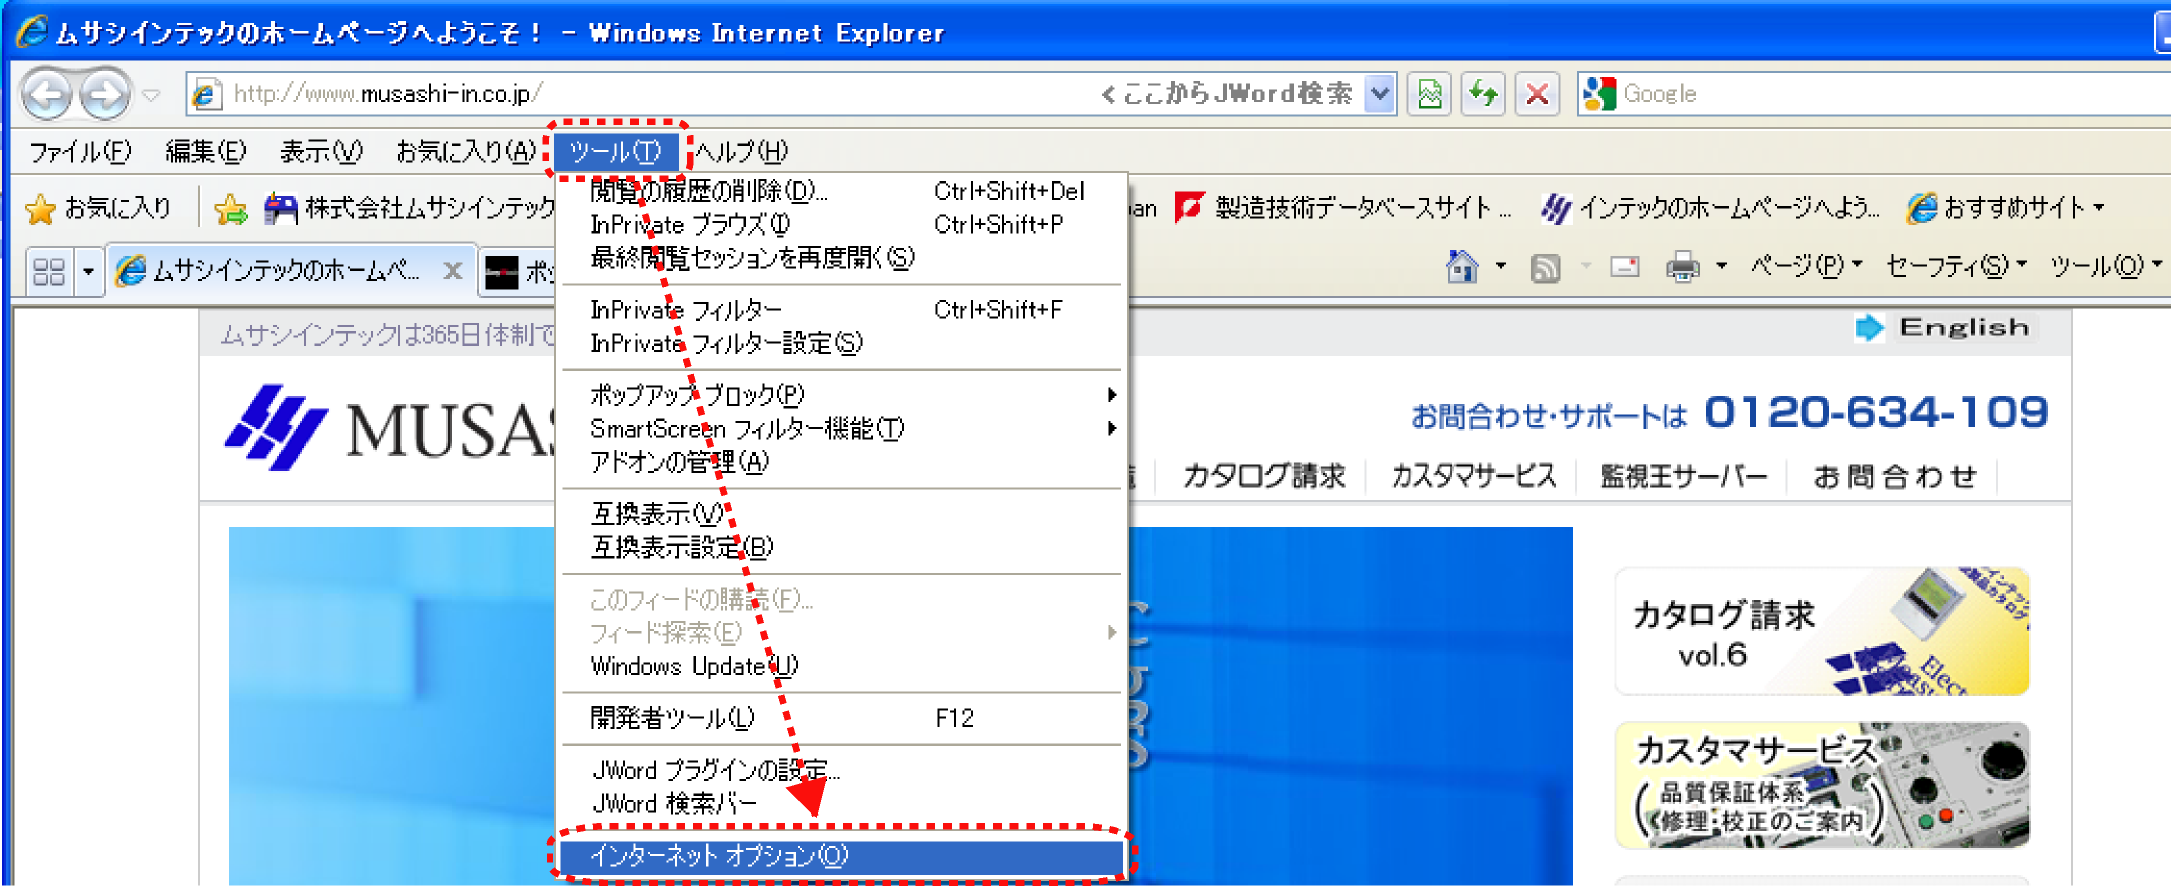
Task: Open the Print dropdown arrow
Action: pos(1721,266)
